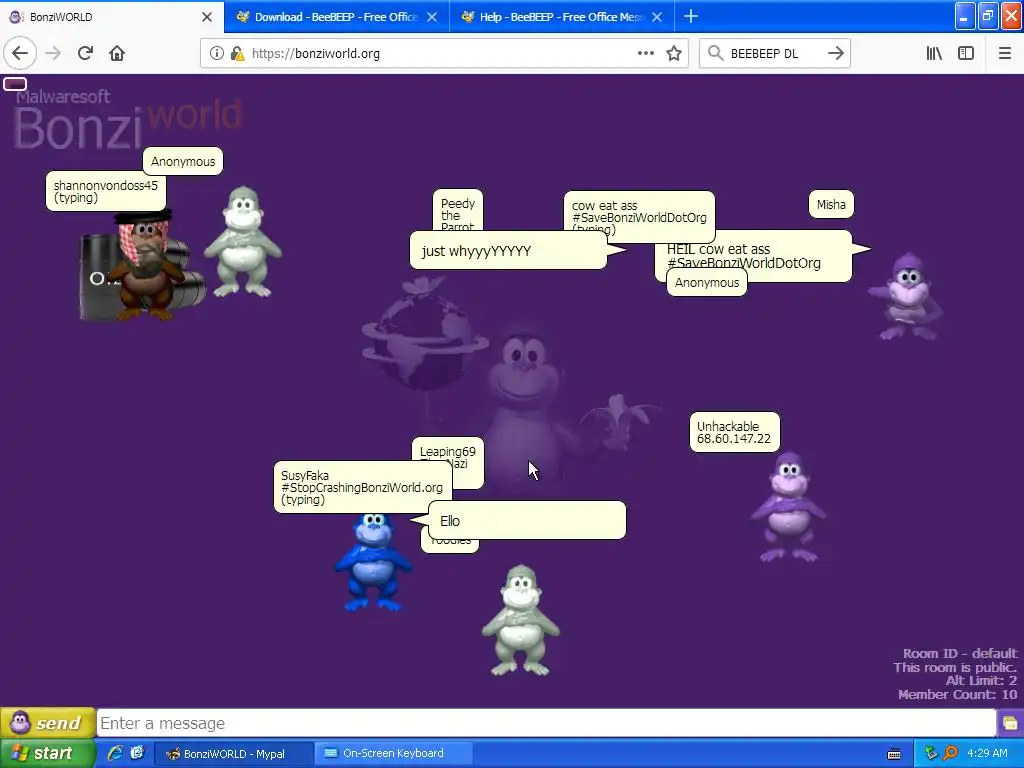1024x768 pixels.
Task: Click the 'just whyyyYYYYY' speech bubble
Action: tap(508, 250)
